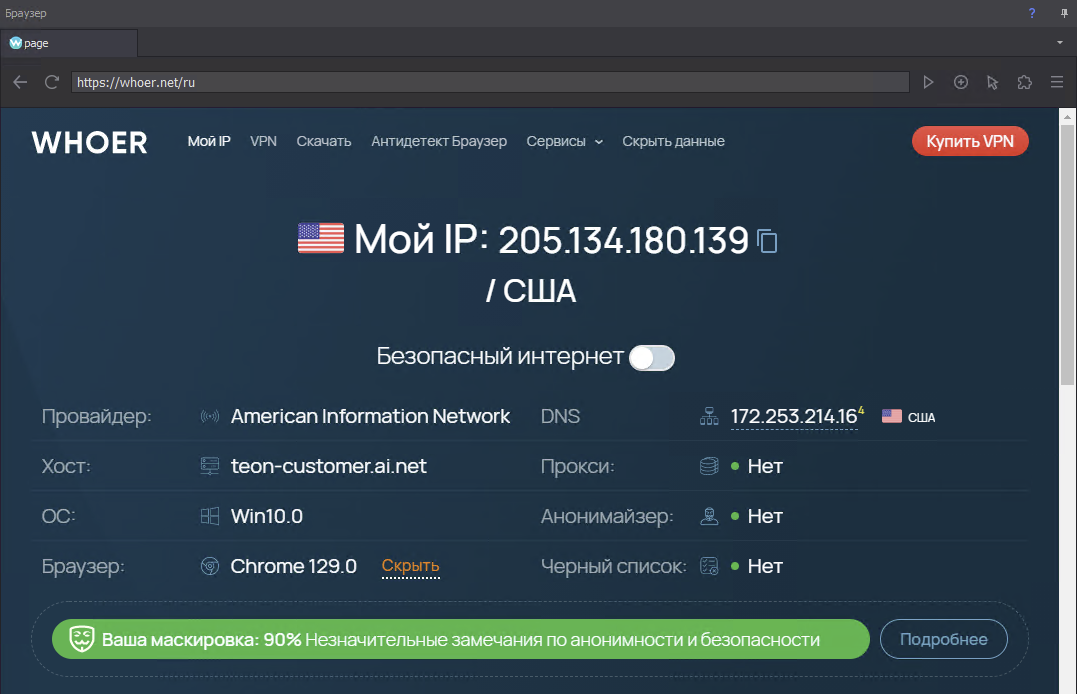Open the puzzle-piece extensions icon
1077x694 pixels.
coord(1025,82)
